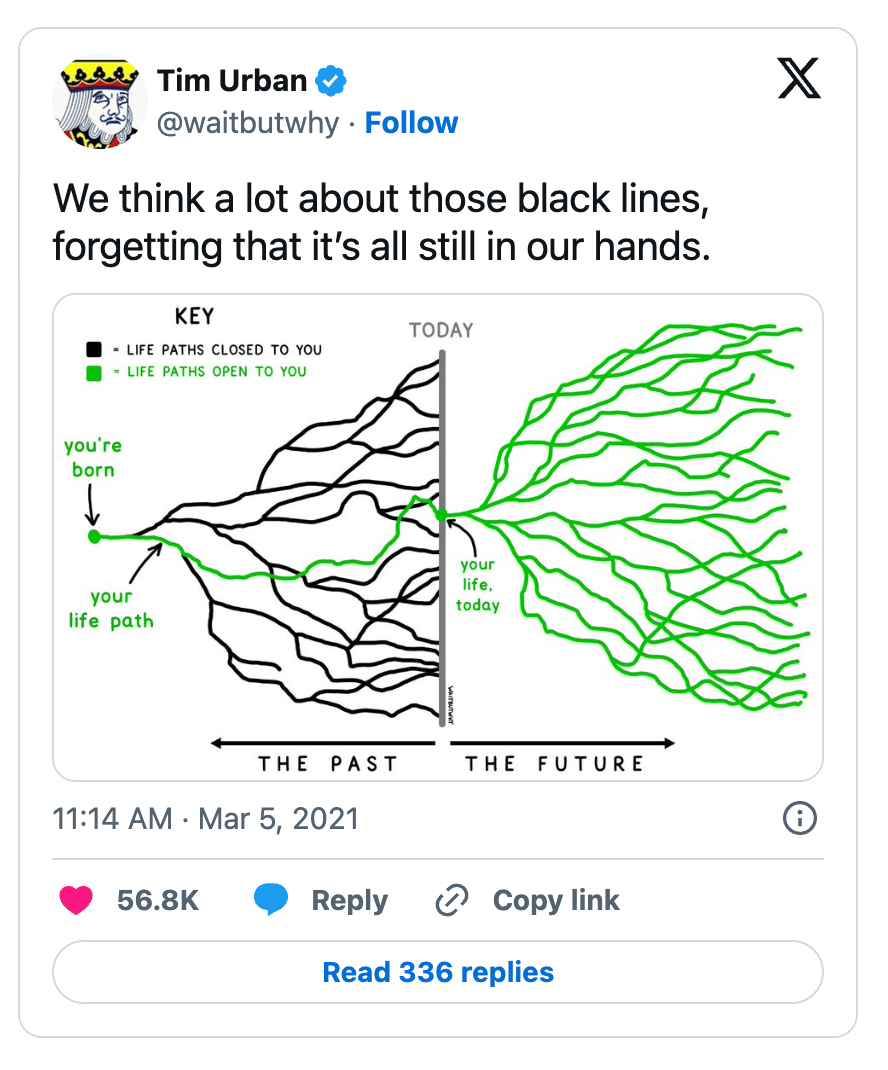Click the black 'life paths closed' key swatch
This screenshot has width=888, height=1070.
click(x=94, y=350)
